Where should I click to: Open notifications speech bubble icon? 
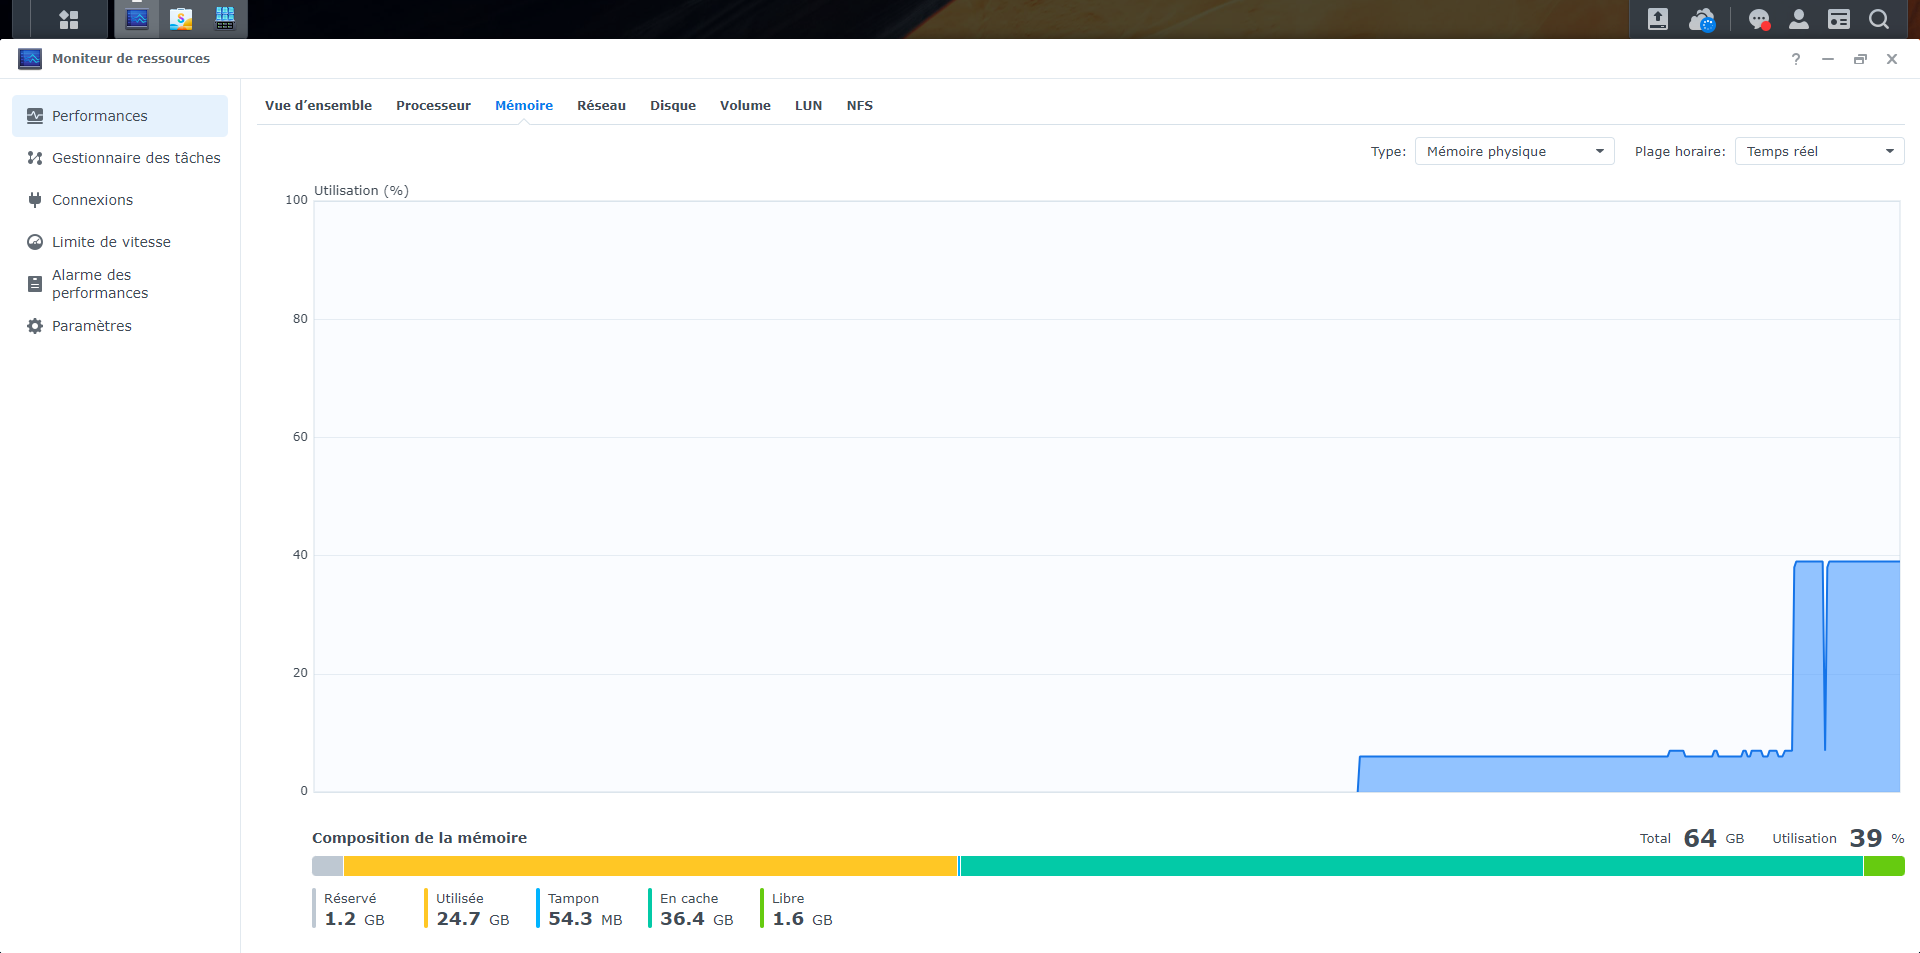pos(1759,19)
